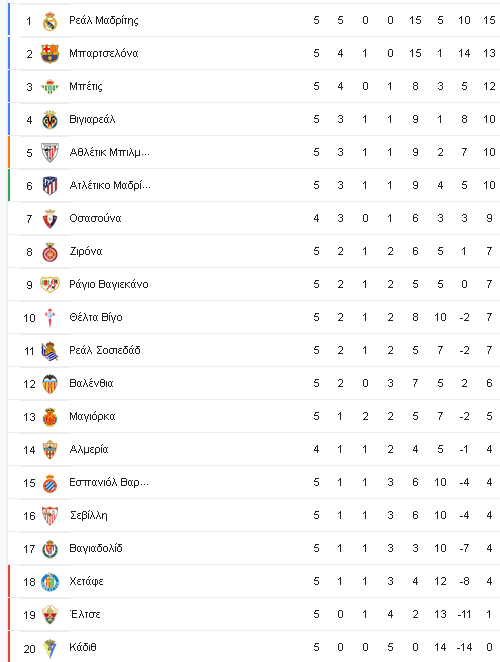Click the Getafe blue crest
This screenshot has width=500, height=662.
[x=50, y=582]
